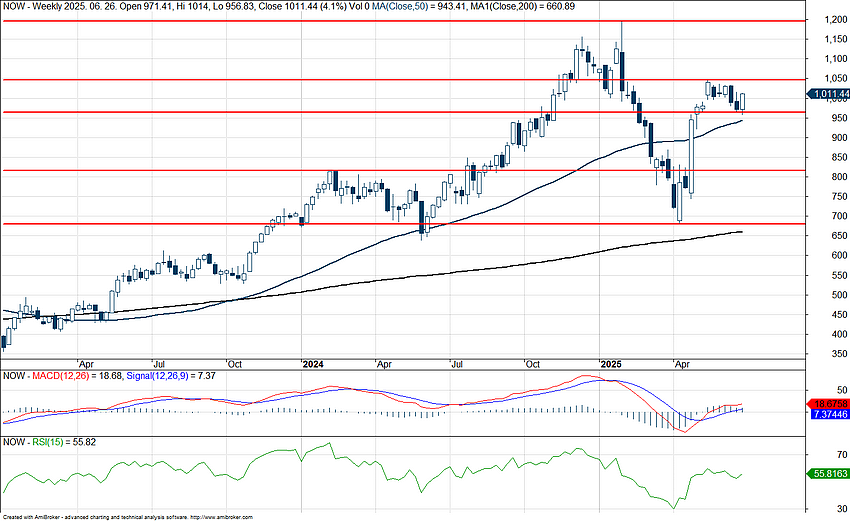This screenshot has height=521, width=850.
Task: Click the Jul date label following 2024
Action: [x=456, y=364]
